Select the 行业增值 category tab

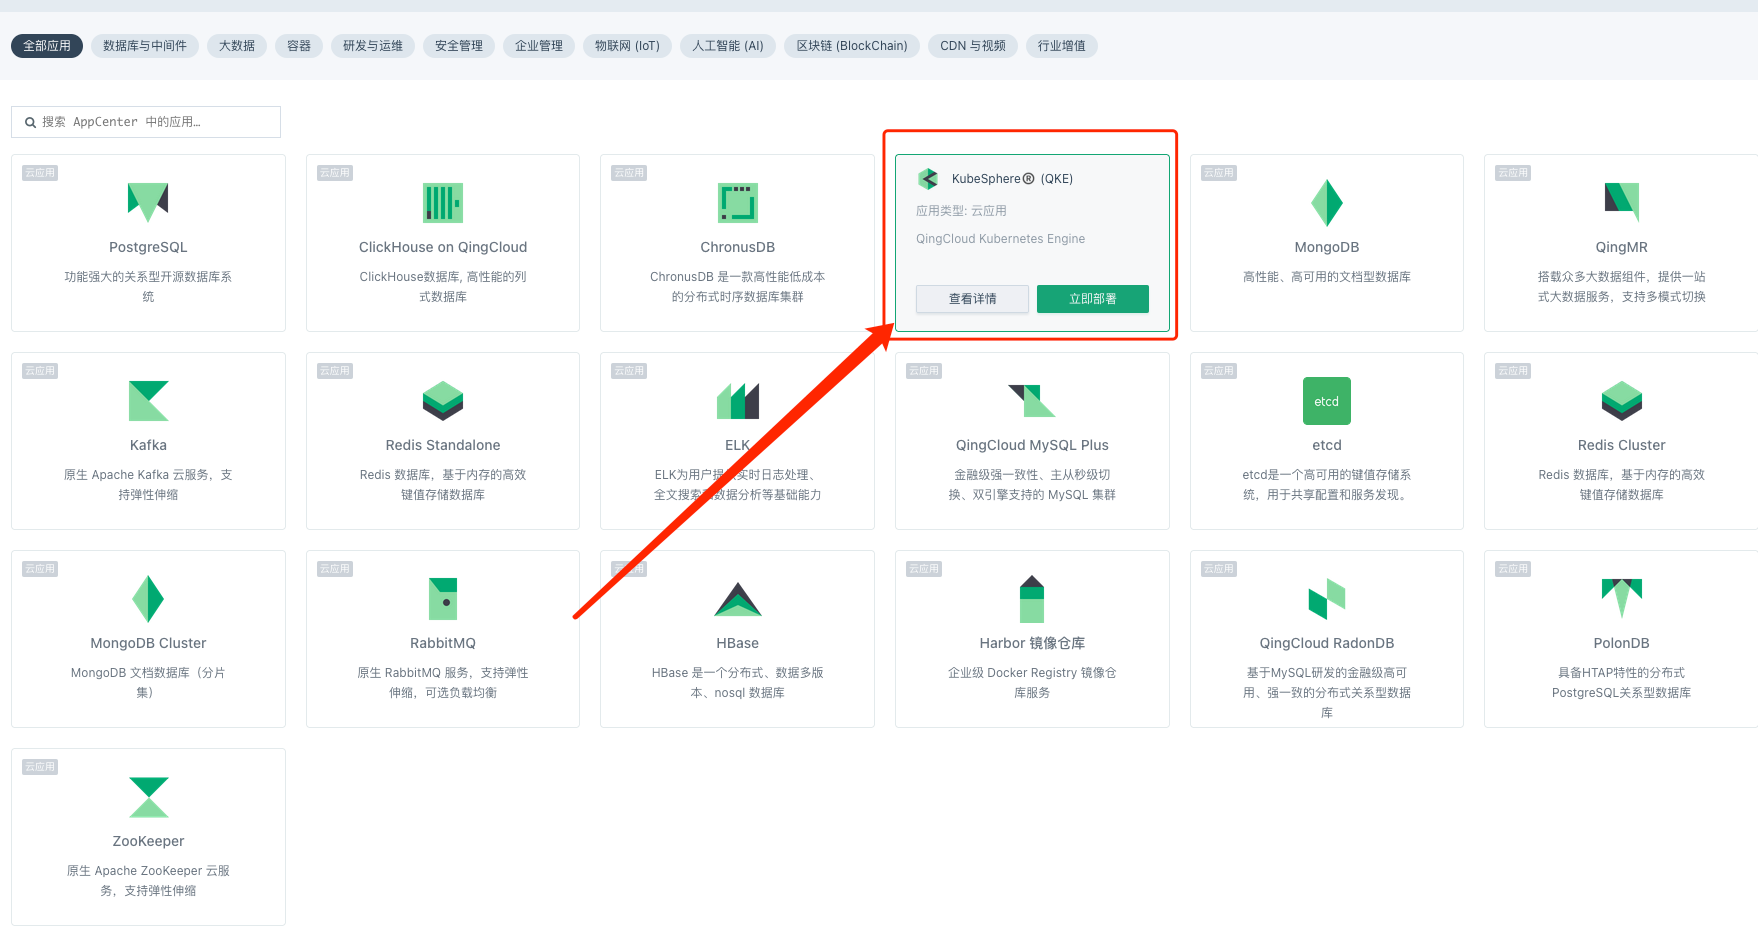[x=1062, y=46]
